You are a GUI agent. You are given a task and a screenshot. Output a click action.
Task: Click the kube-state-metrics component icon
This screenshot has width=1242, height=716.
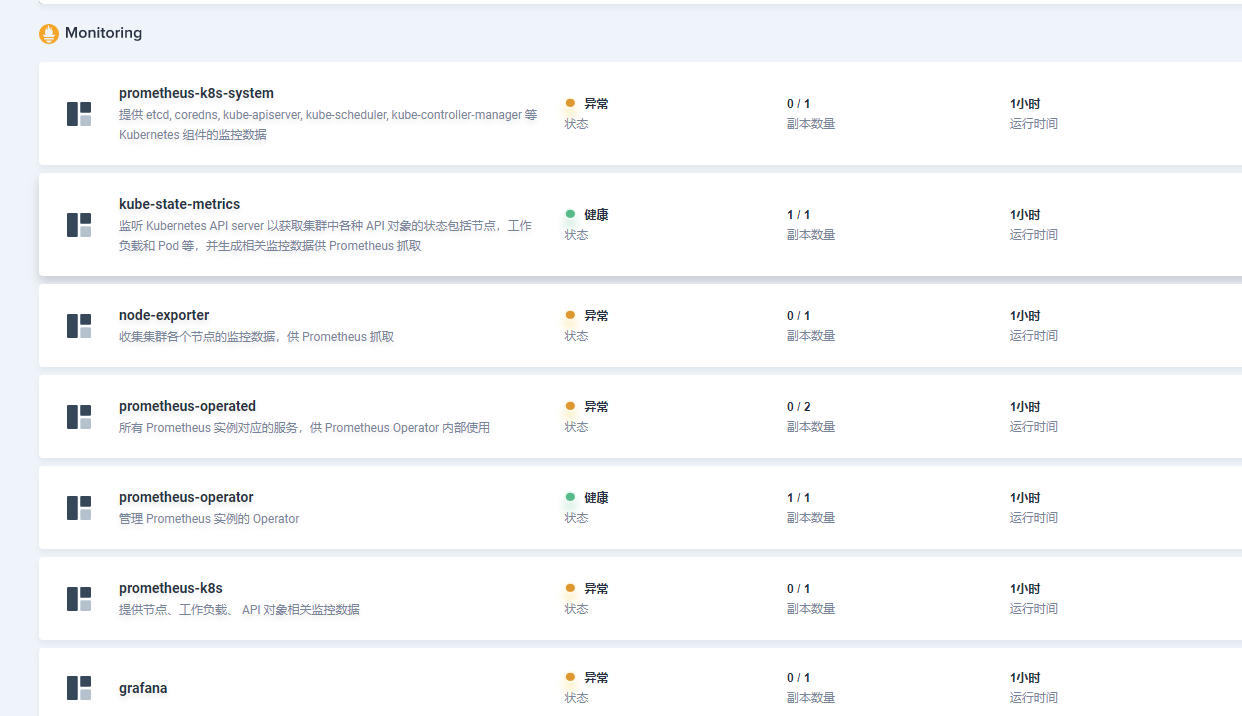pyautogui.click(x=79, y=225)
